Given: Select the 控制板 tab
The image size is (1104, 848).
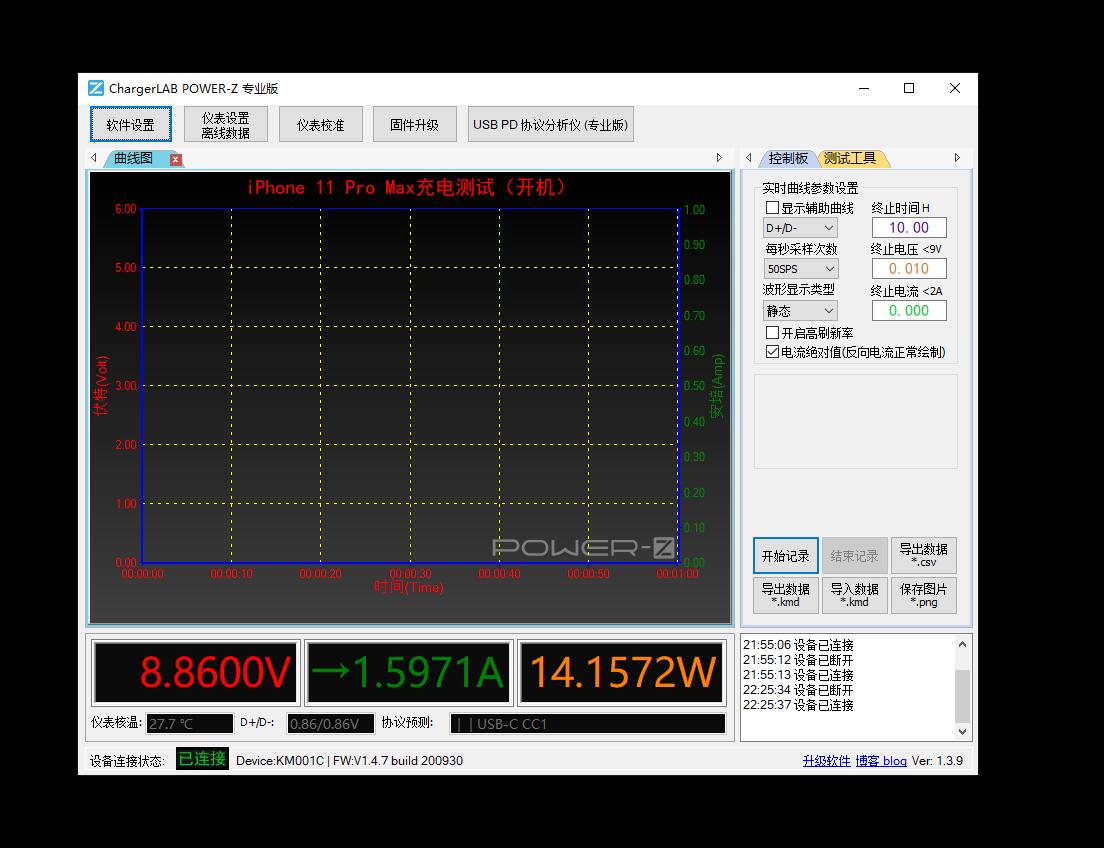Looking at the screenshot, I should click(x=788, y=158).
